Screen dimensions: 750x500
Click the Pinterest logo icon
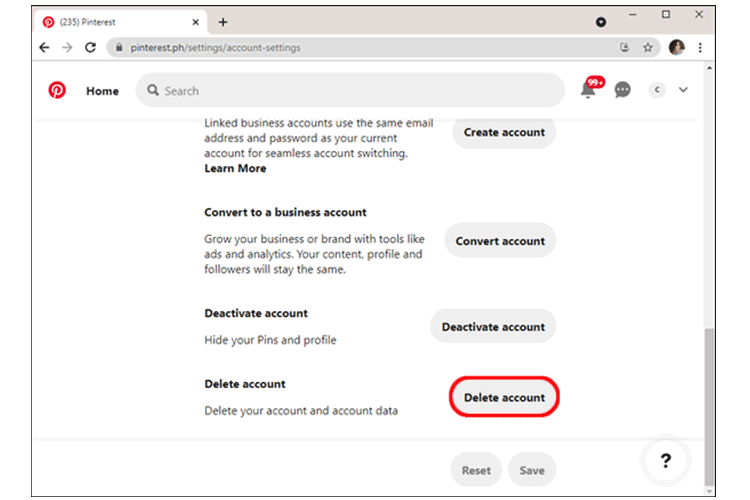click(57, 90)
